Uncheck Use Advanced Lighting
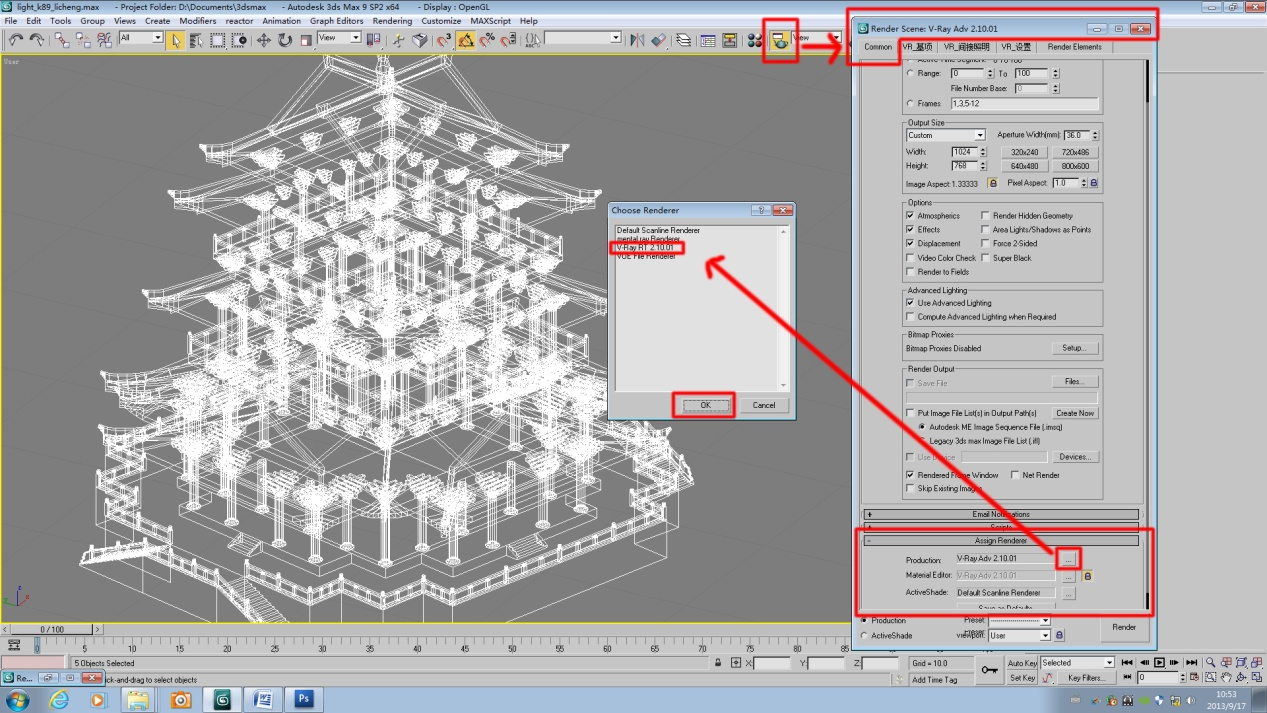 pyautogui.click(x=910, y=303)
